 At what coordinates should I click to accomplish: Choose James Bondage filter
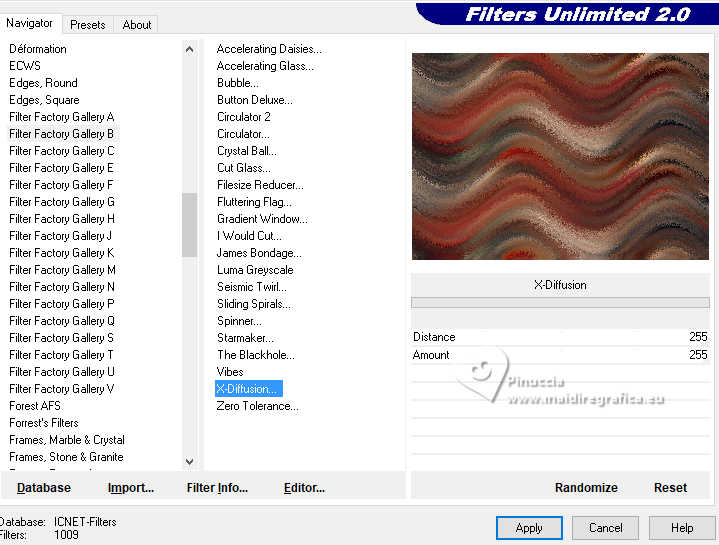259,253
